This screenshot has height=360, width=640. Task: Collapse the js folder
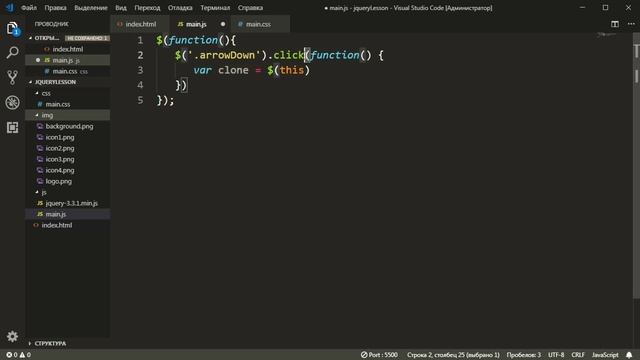click(44, 192)
